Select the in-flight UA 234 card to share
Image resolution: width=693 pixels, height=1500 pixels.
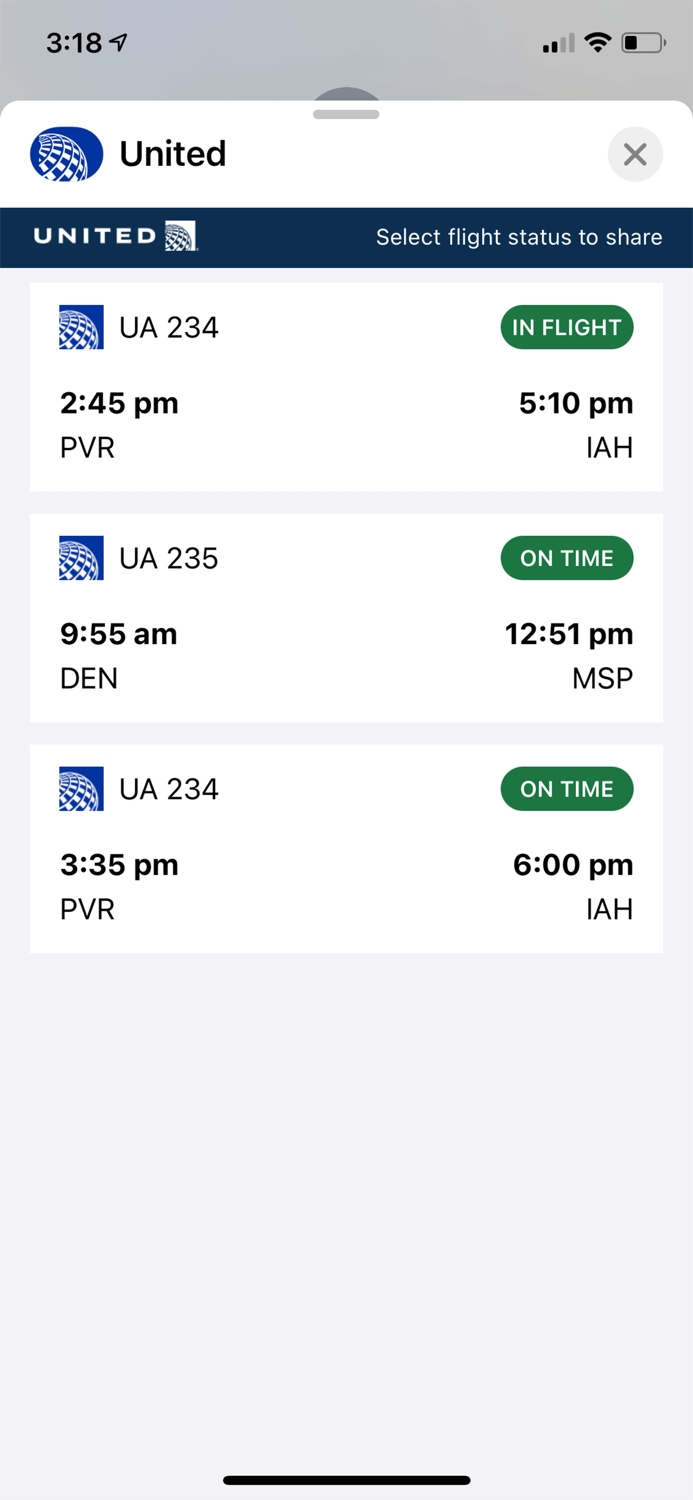coord(346,387)
